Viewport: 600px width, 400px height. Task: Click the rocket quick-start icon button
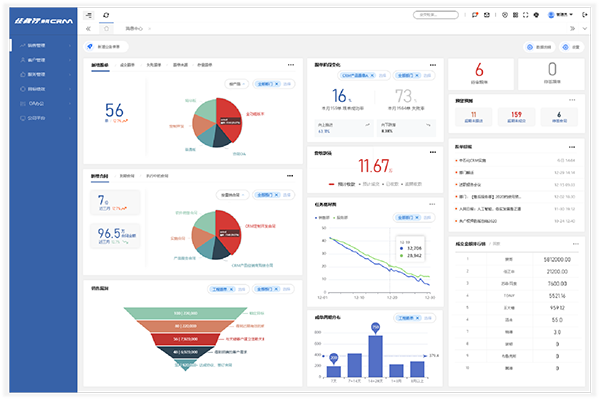tap(91, 46)
